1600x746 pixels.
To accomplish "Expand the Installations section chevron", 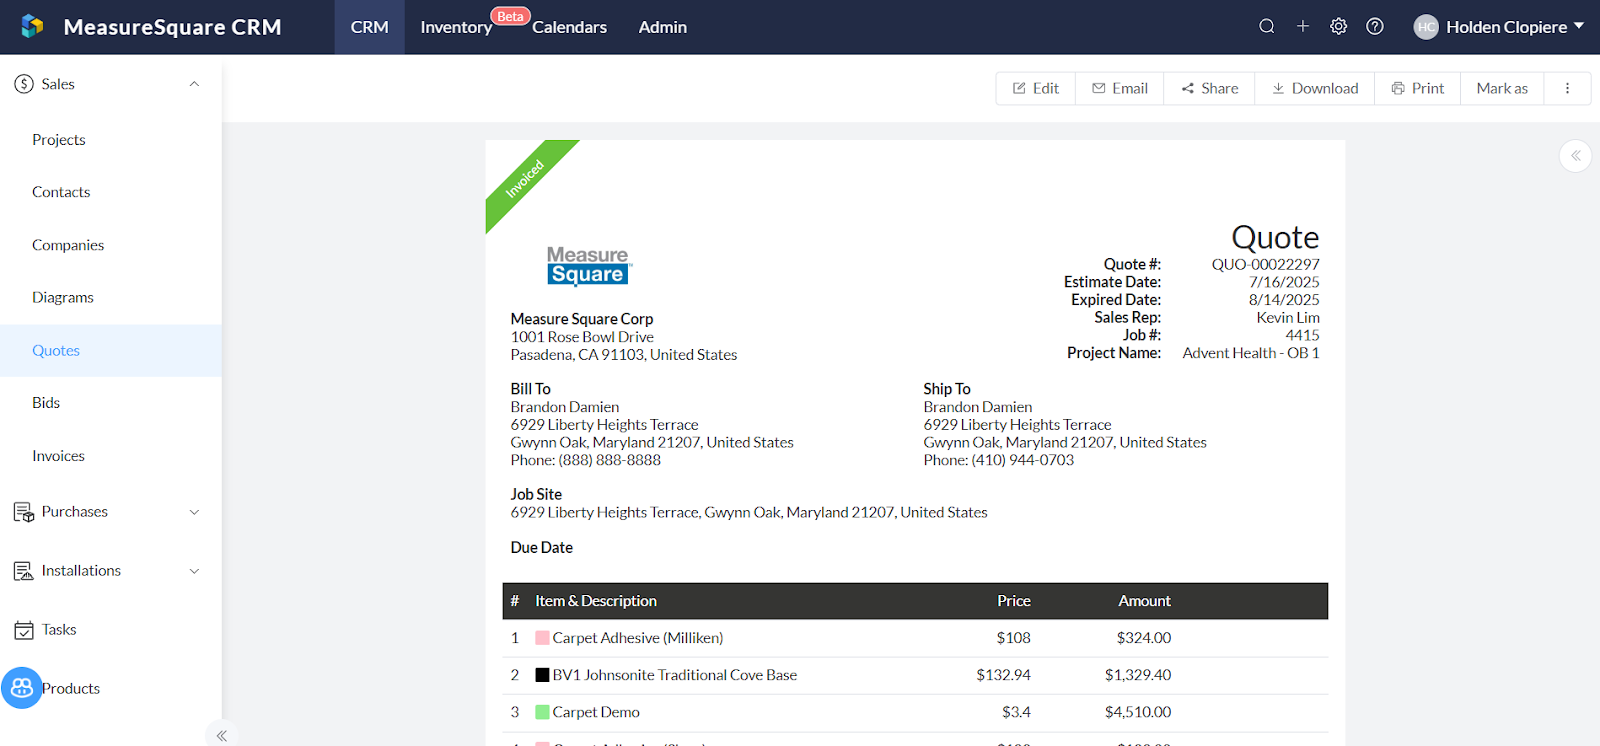I will pos(194,571).
